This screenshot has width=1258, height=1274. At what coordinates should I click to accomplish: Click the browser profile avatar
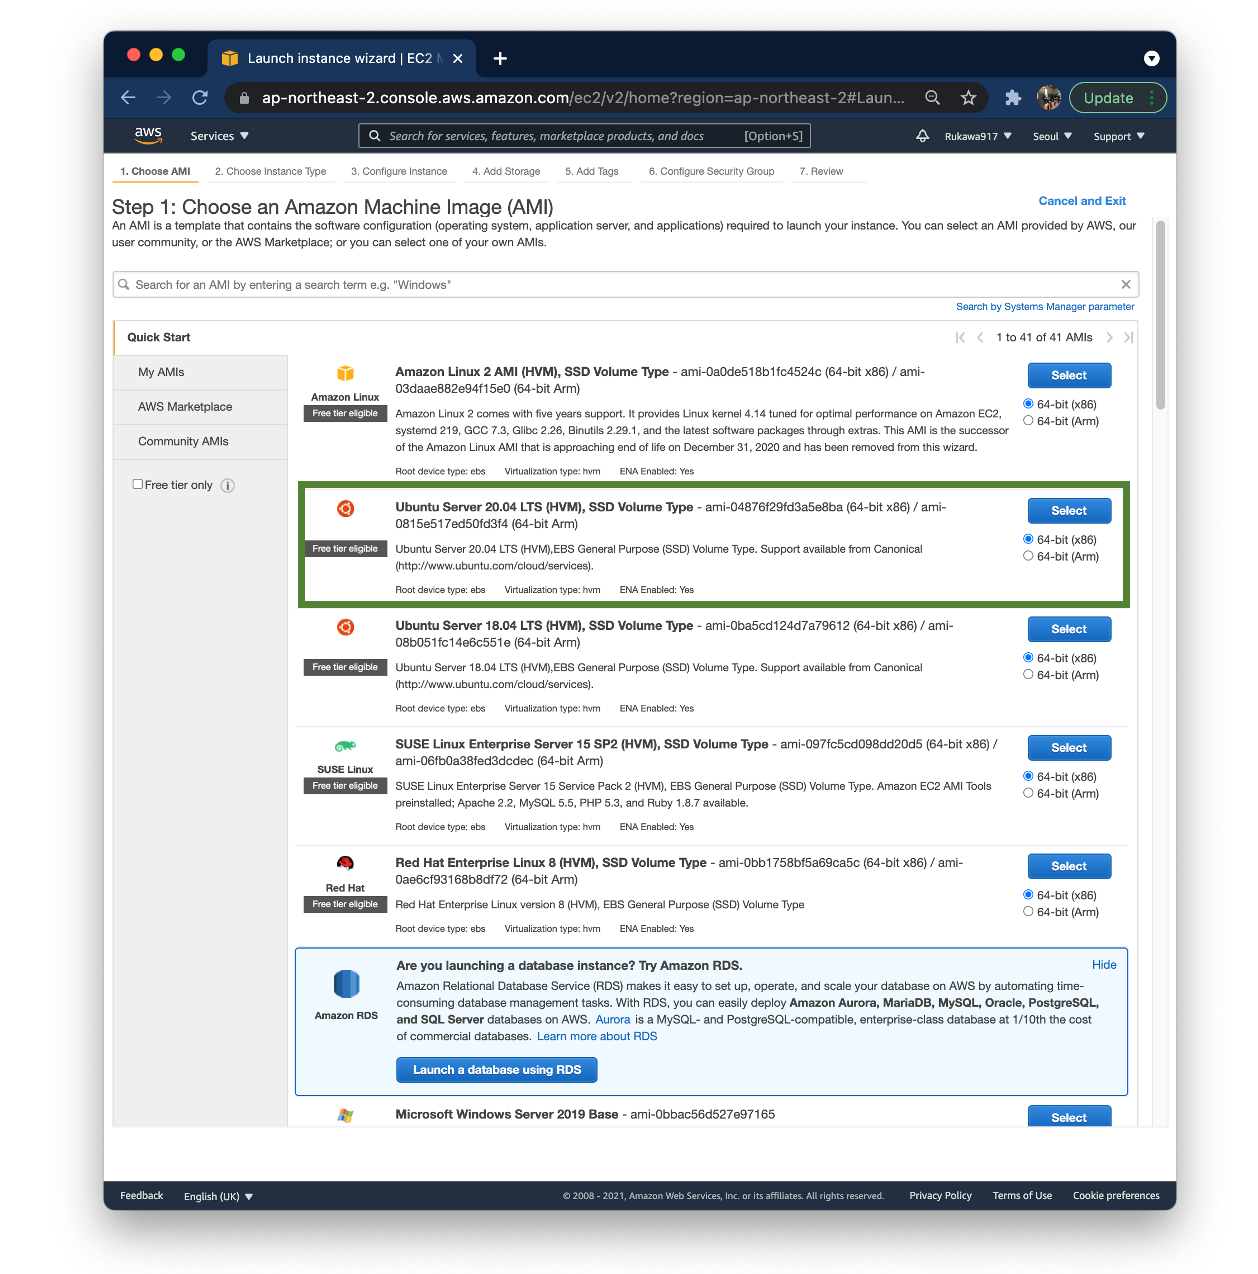[x=1049, y=97]
